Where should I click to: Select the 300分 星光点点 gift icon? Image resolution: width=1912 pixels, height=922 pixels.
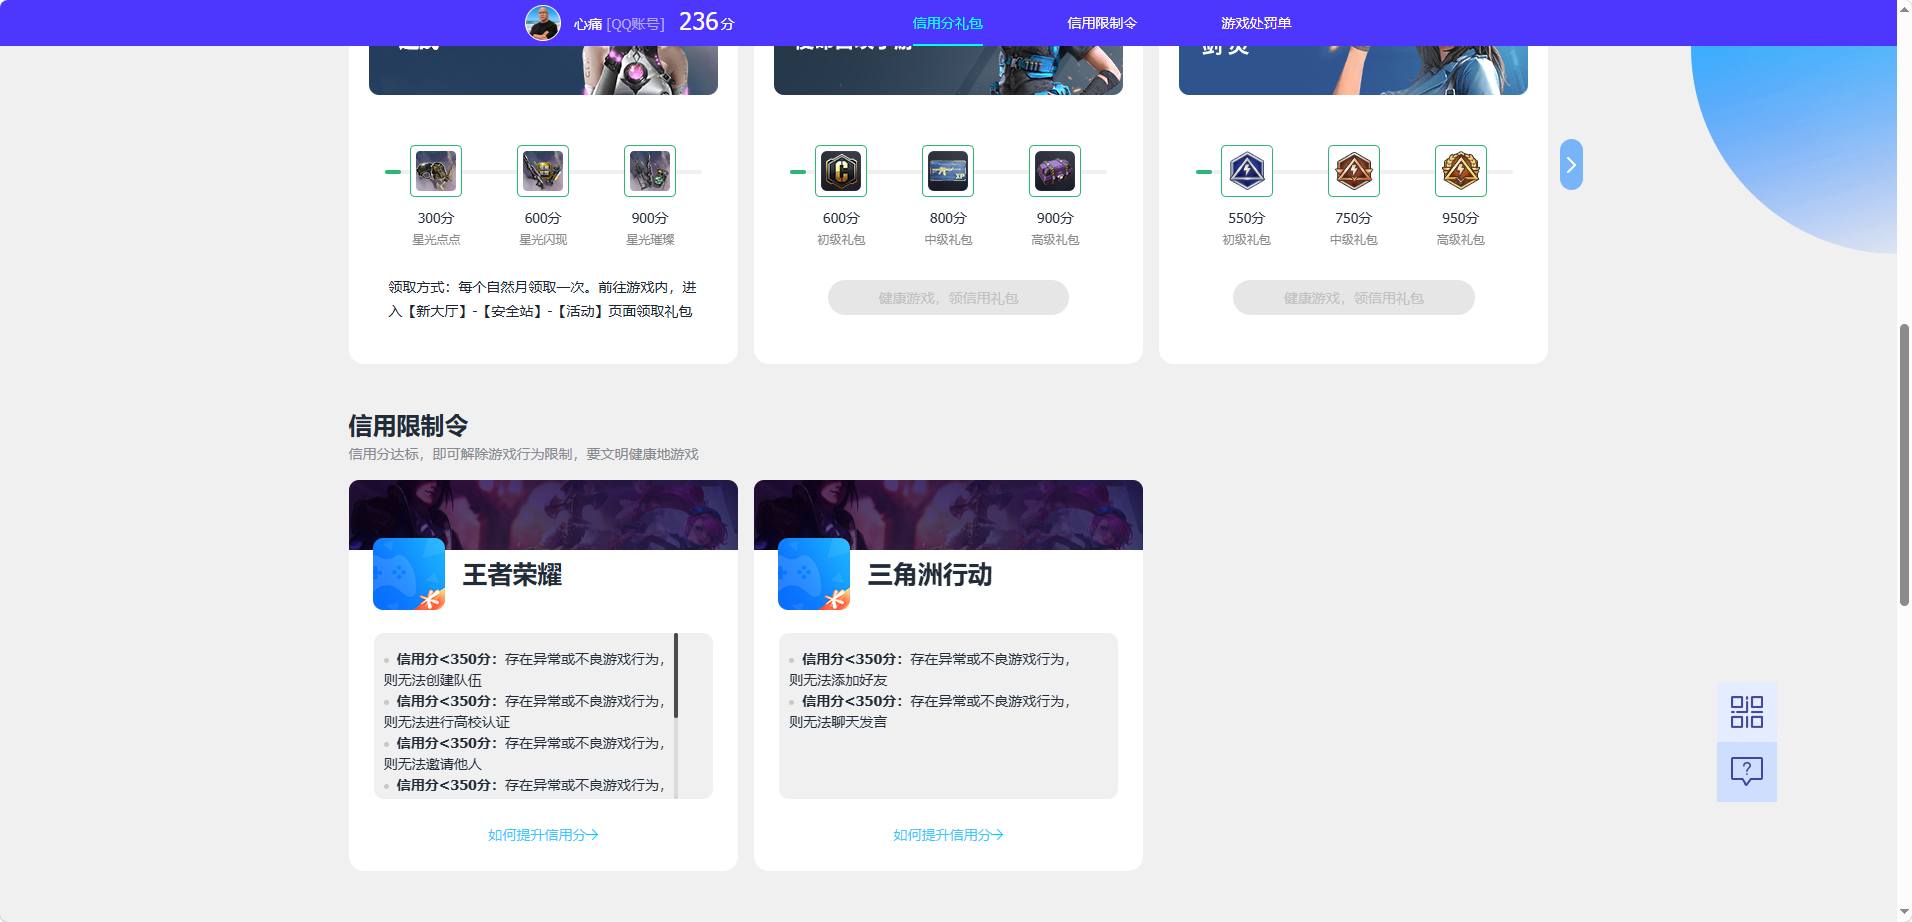point(436,171)
